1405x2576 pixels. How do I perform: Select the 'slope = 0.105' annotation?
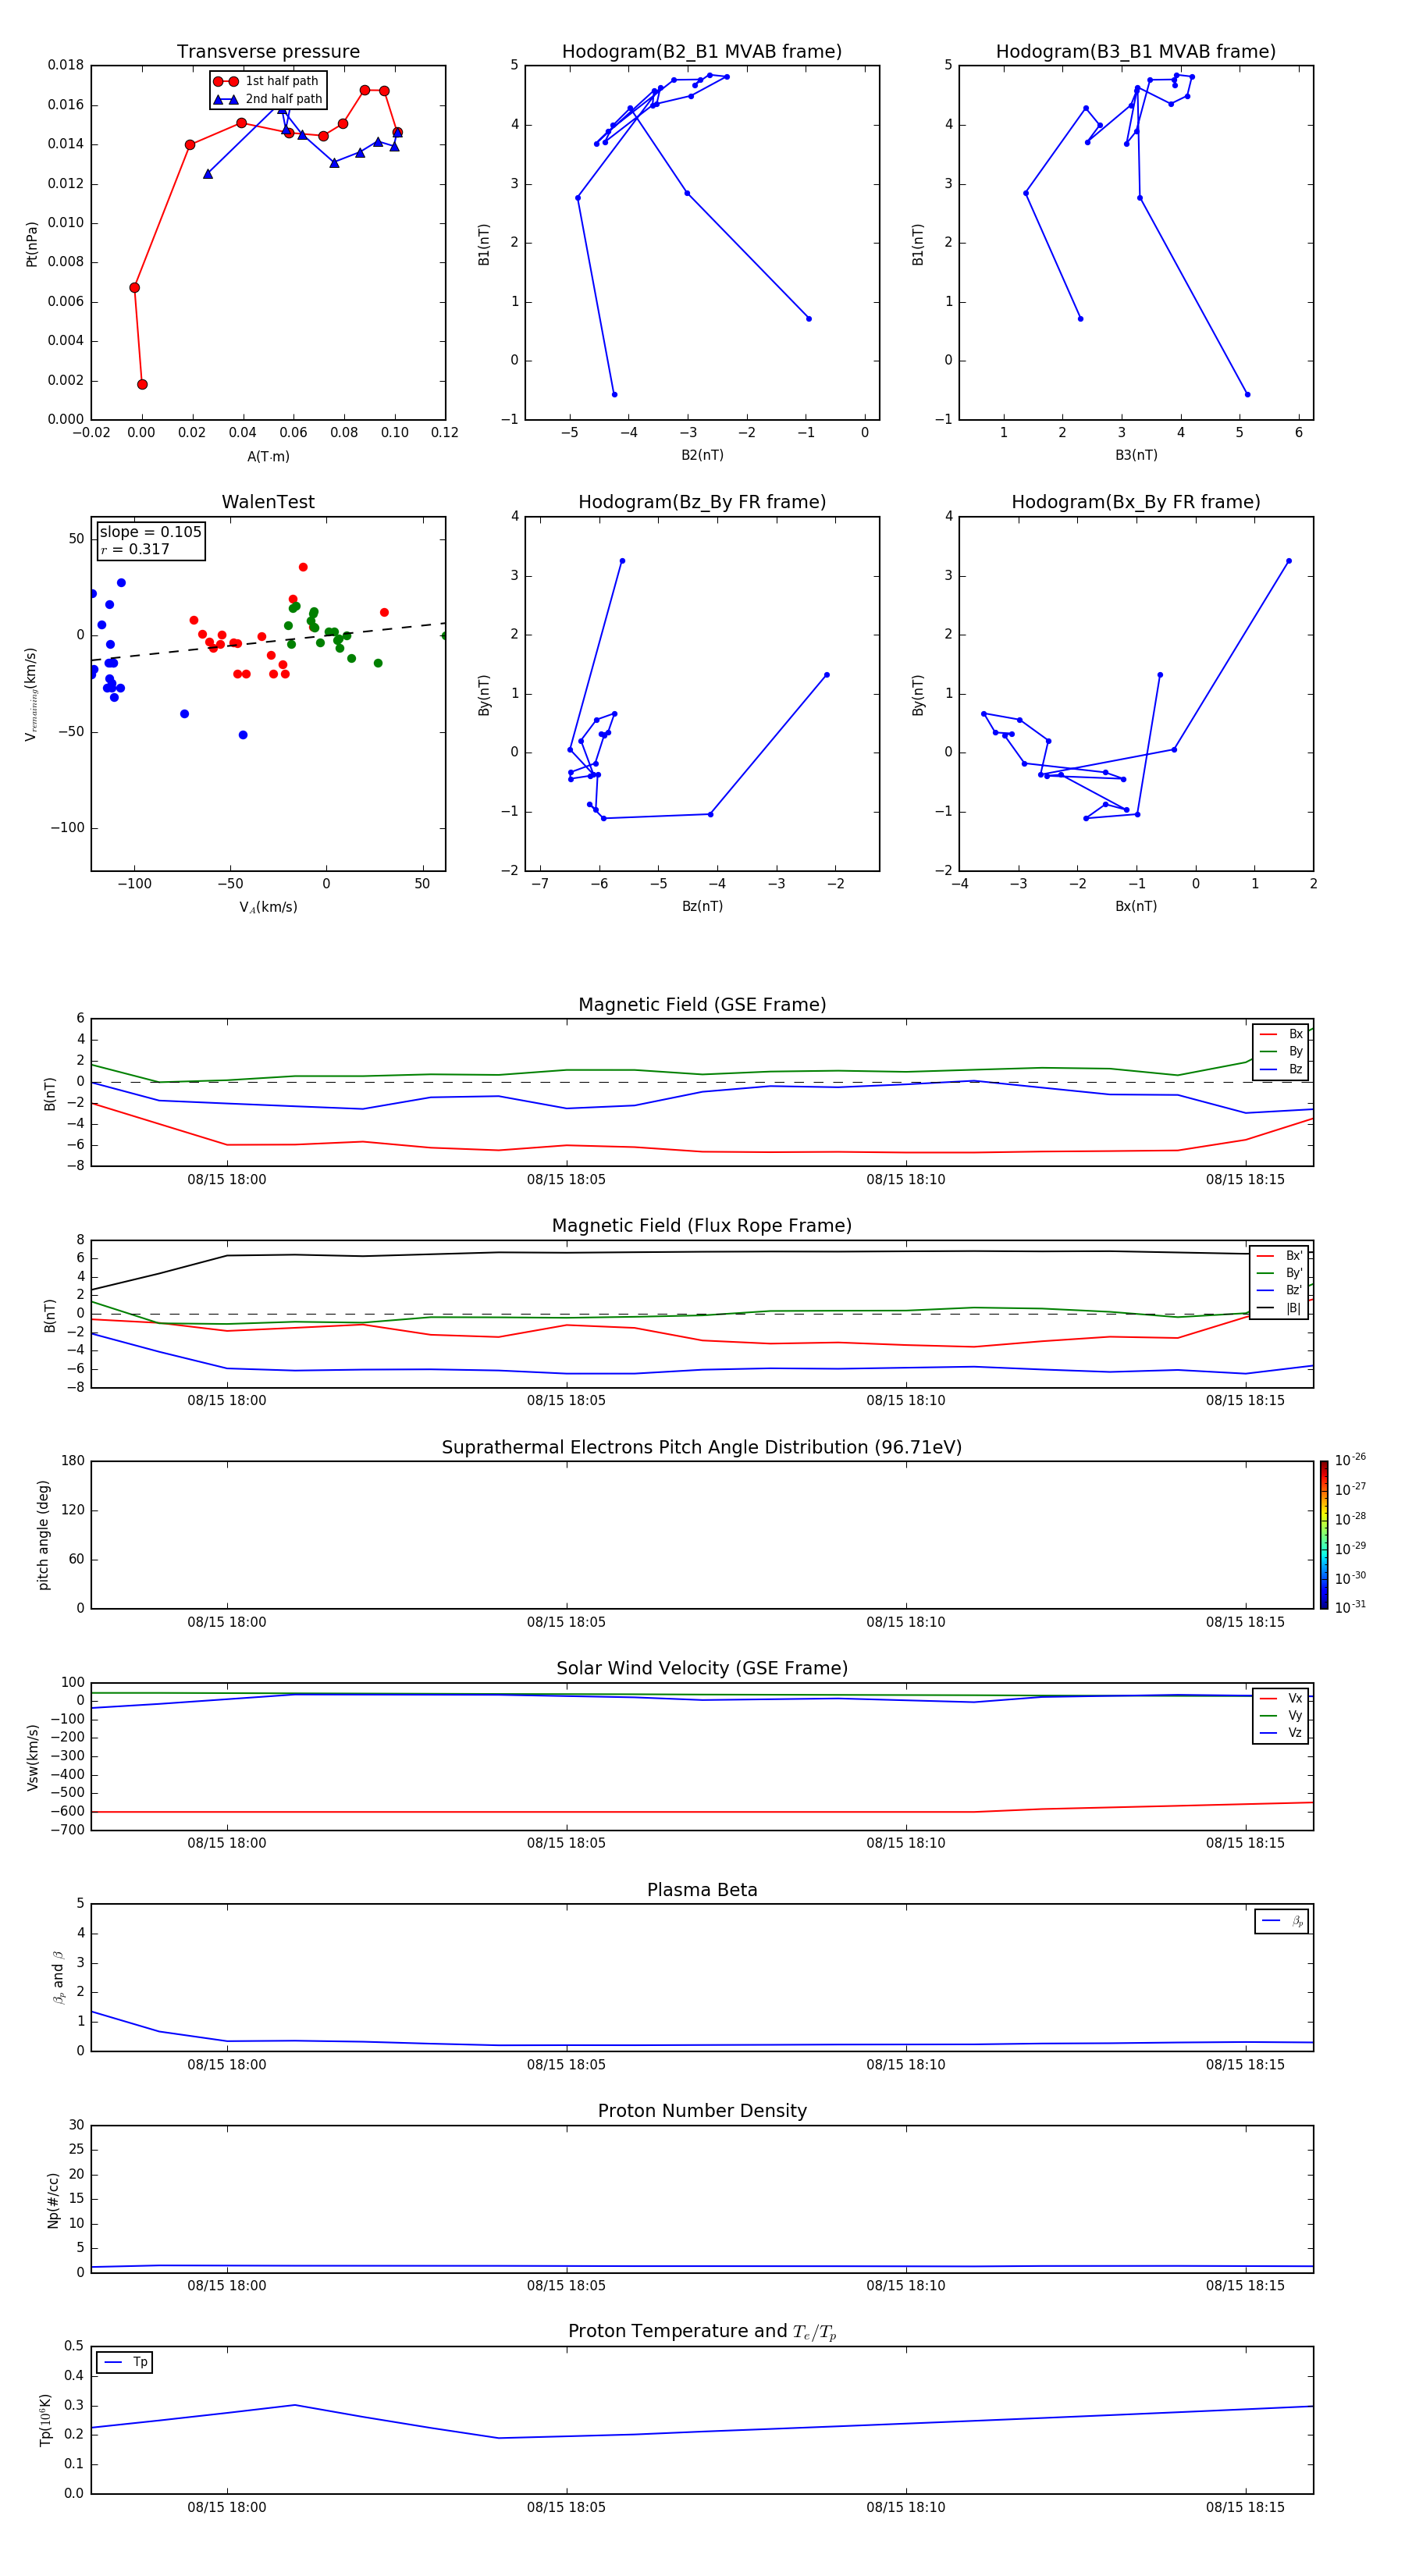(150, 532)
